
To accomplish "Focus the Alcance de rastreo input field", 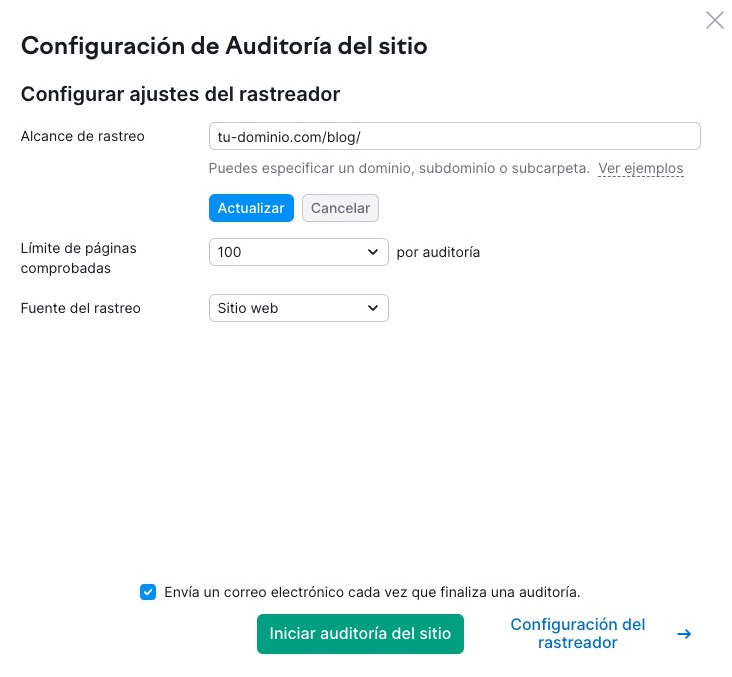I will 454,136.
